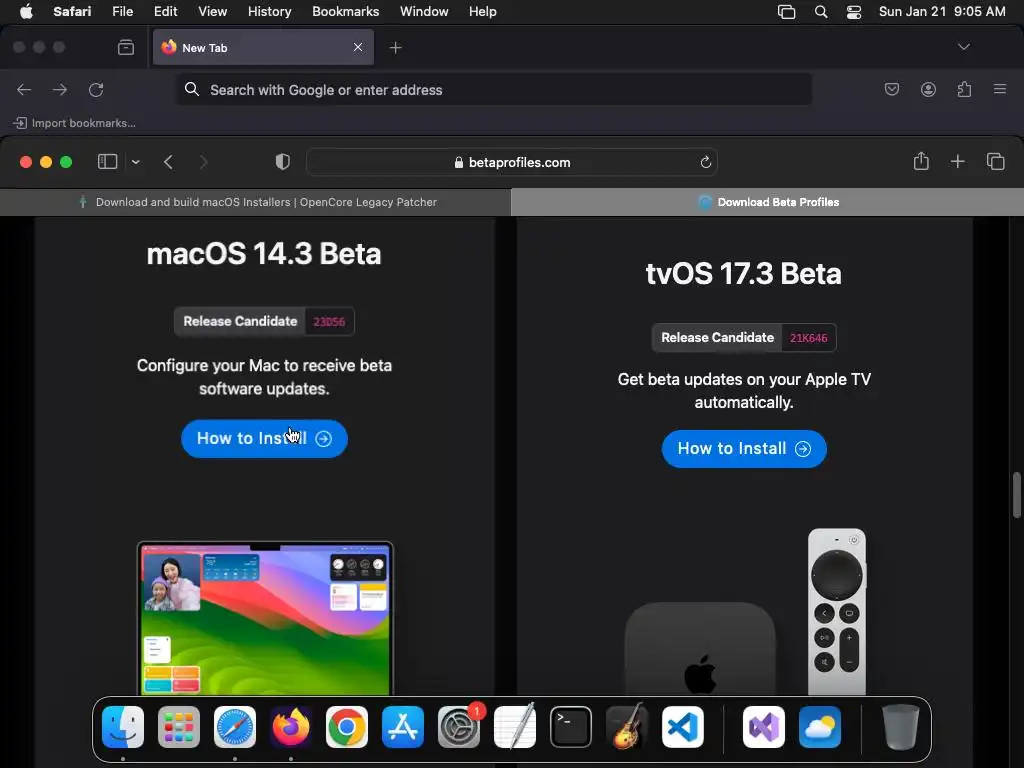
Task: Click macOS 14.3 How to Install button
Action: 264,438
